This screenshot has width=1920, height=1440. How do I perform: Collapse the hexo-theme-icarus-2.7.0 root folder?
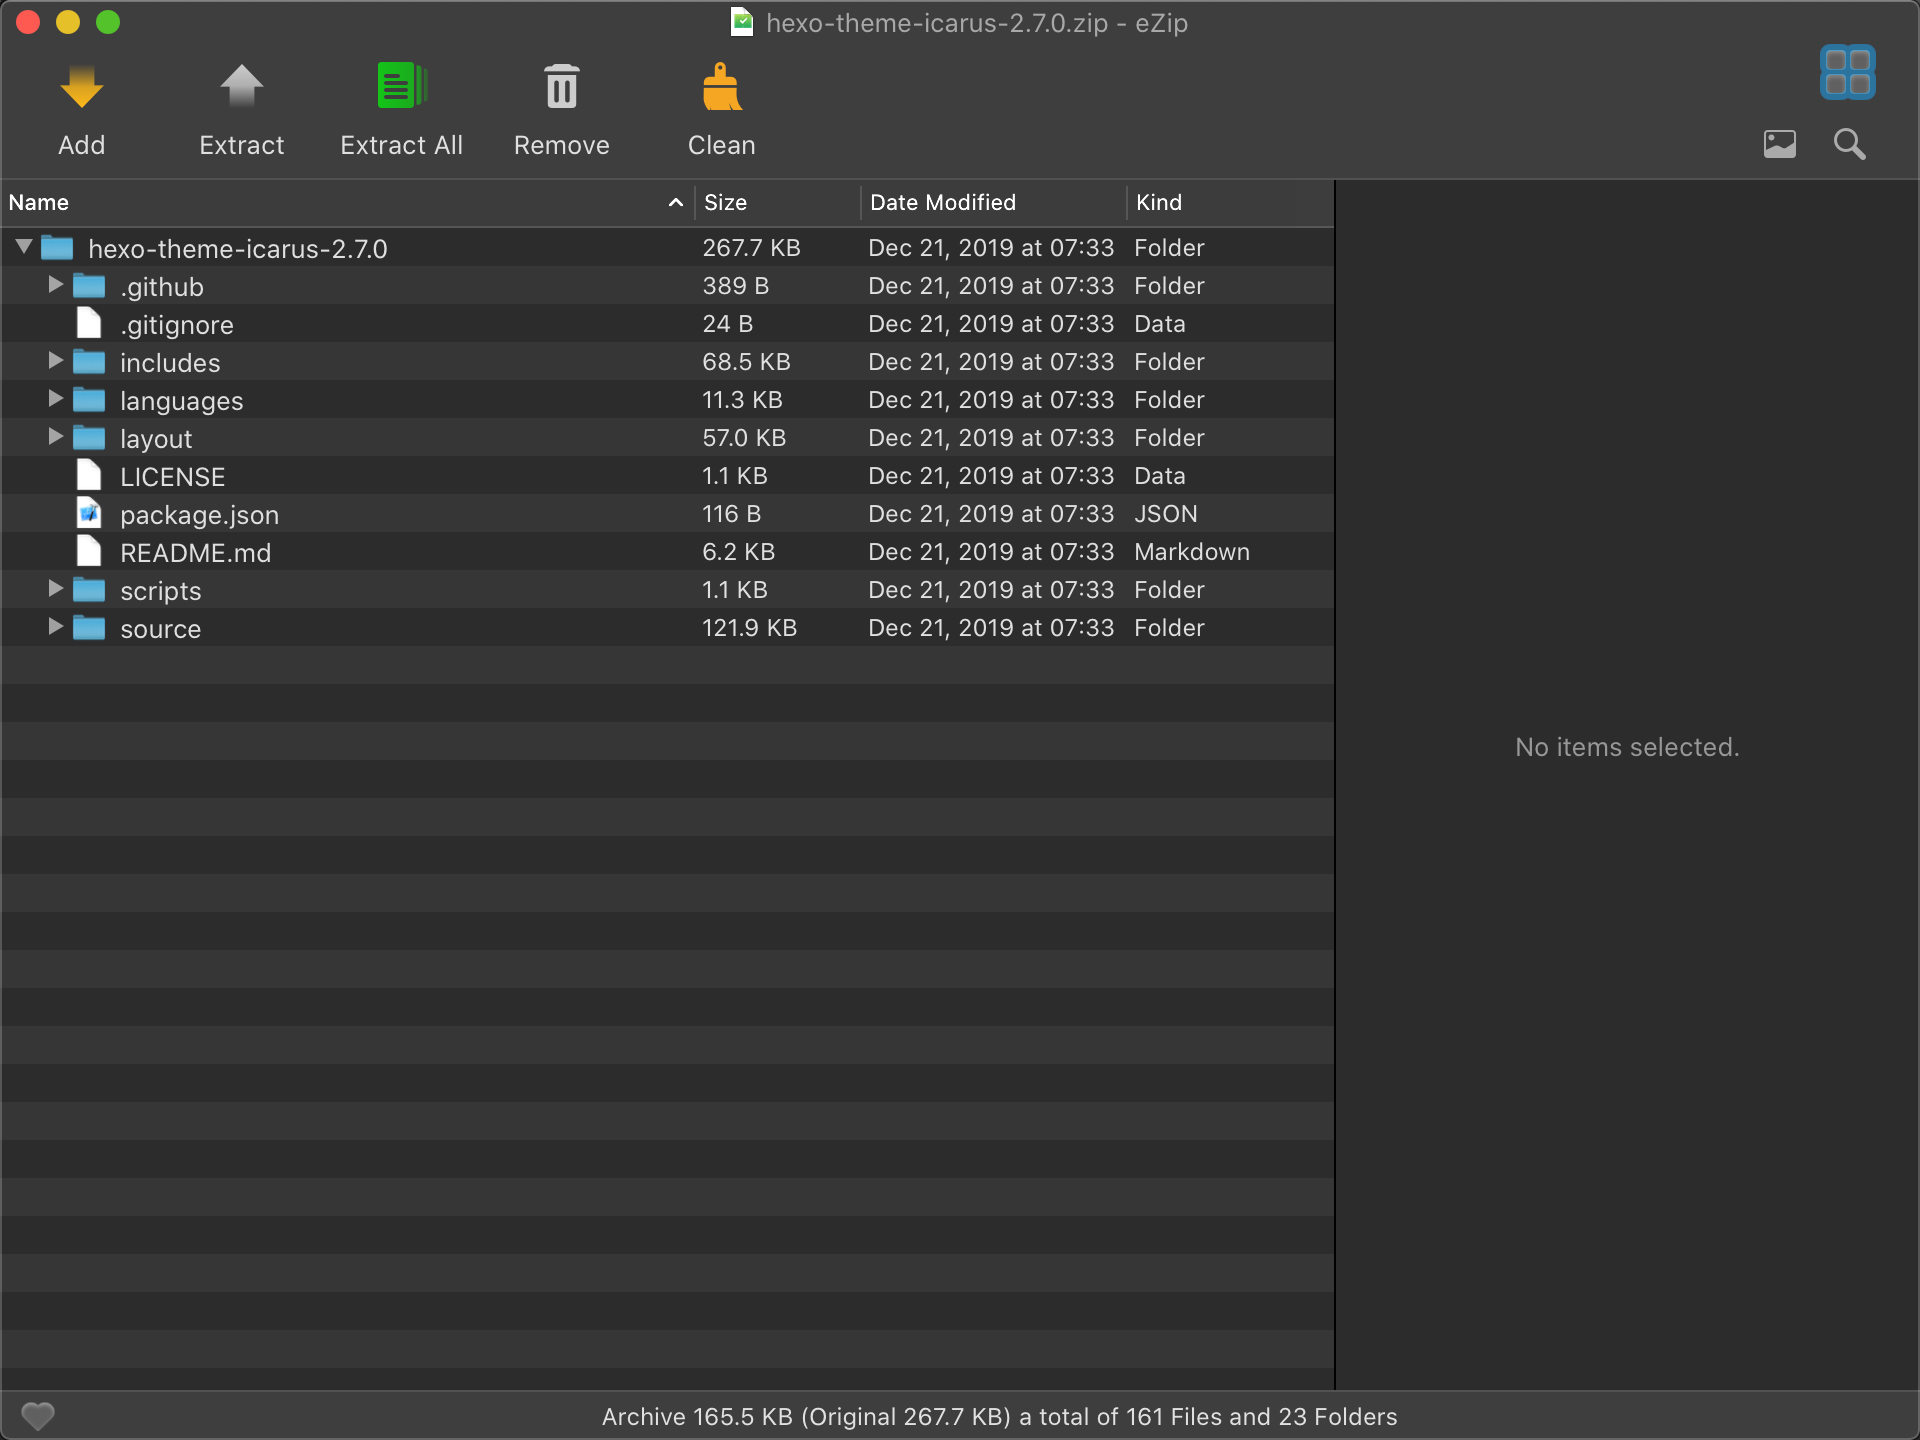click(x=24, y=246)
